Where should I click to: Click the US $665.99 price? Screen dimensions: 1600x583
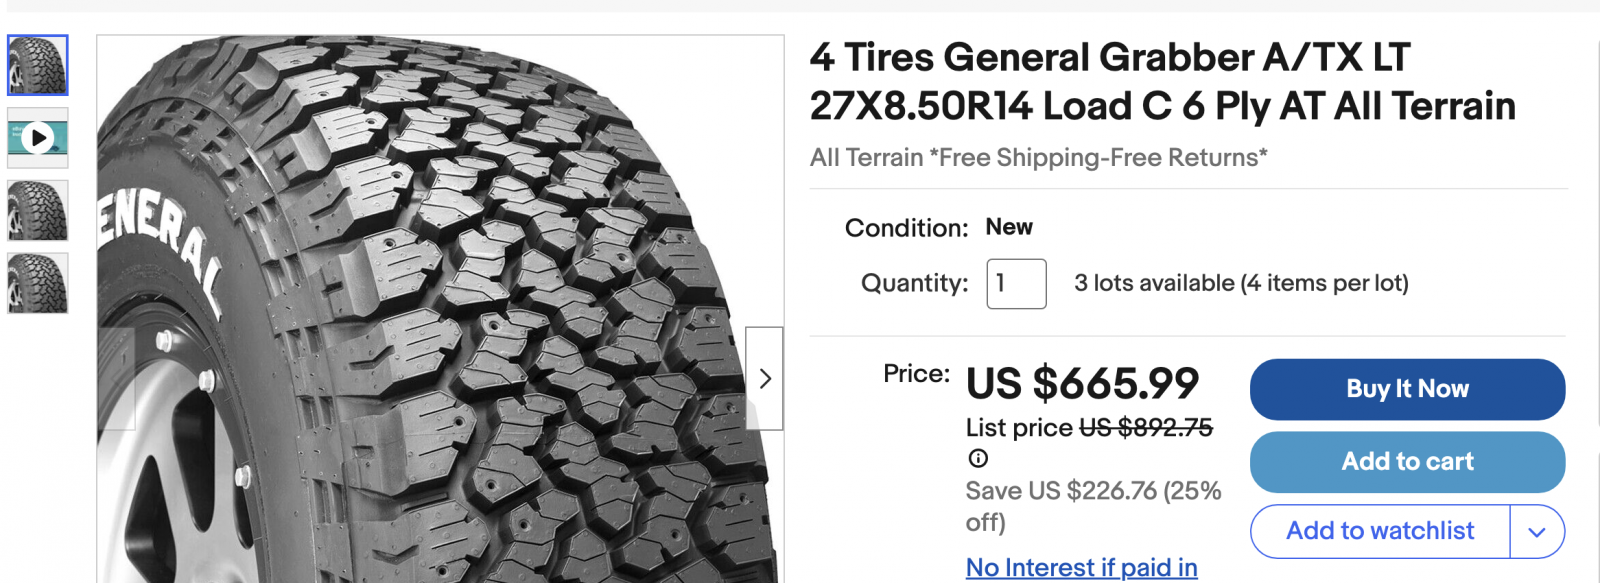(x=1082, y=384)
